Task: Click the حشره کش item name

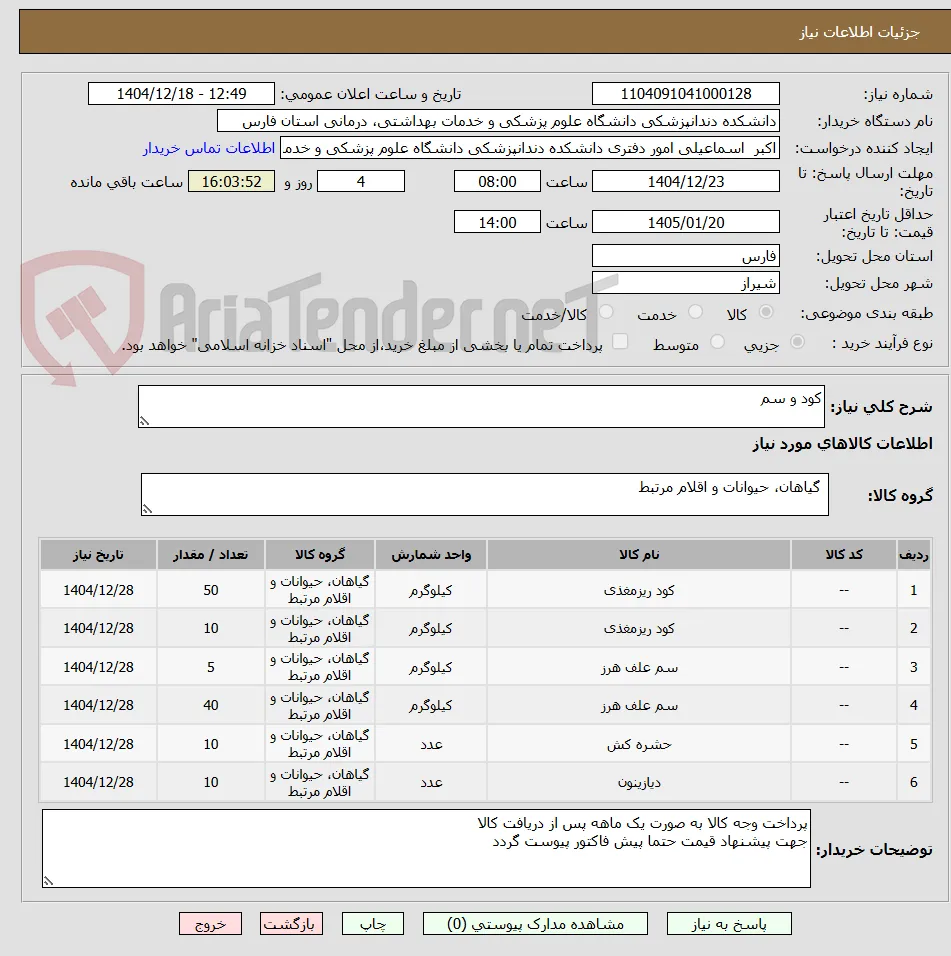Action: [x=639, y=744]
